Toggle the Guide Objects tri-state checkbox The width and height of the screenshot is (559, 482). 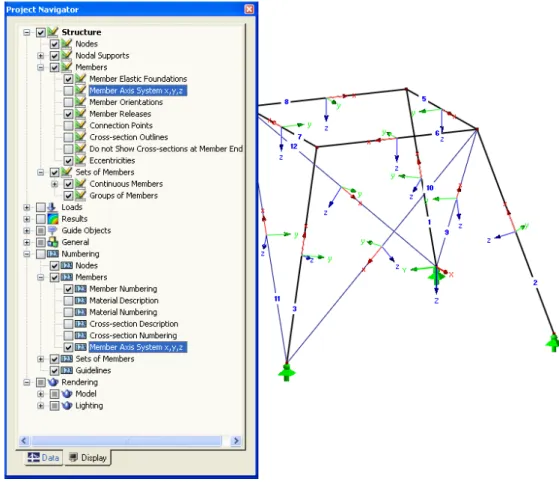(x=41, y=231)
